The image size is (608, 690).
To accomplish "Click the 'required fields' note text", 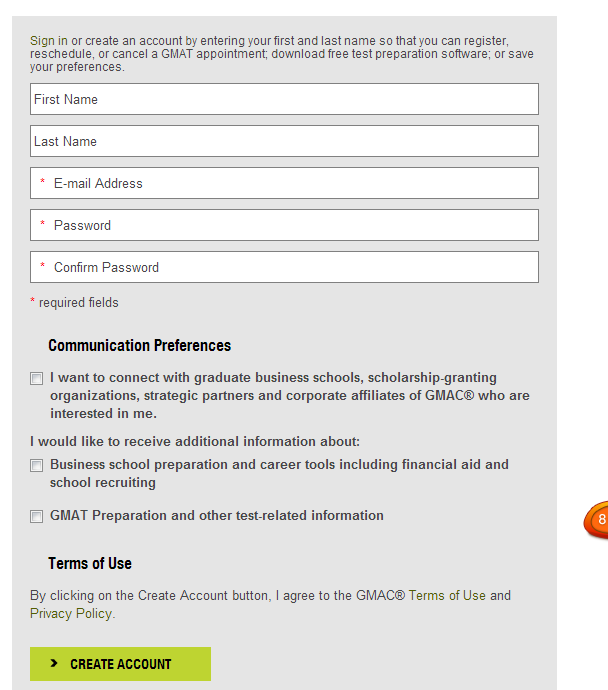I will click(x=78, y=302).
